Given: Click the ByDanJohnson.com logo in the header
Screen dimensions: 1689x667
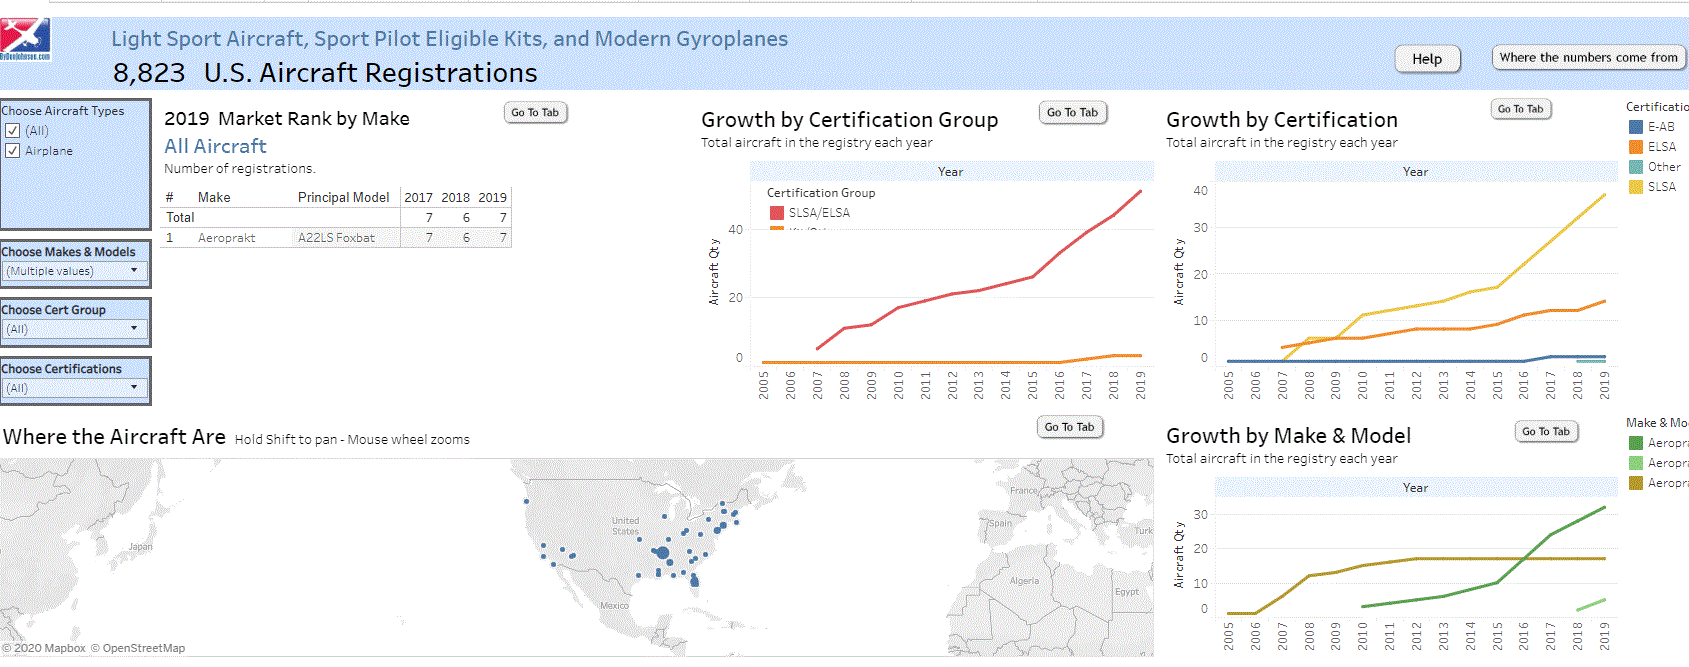Looking at the screenshot, I should pyautogui.click(x=25, y=40).
